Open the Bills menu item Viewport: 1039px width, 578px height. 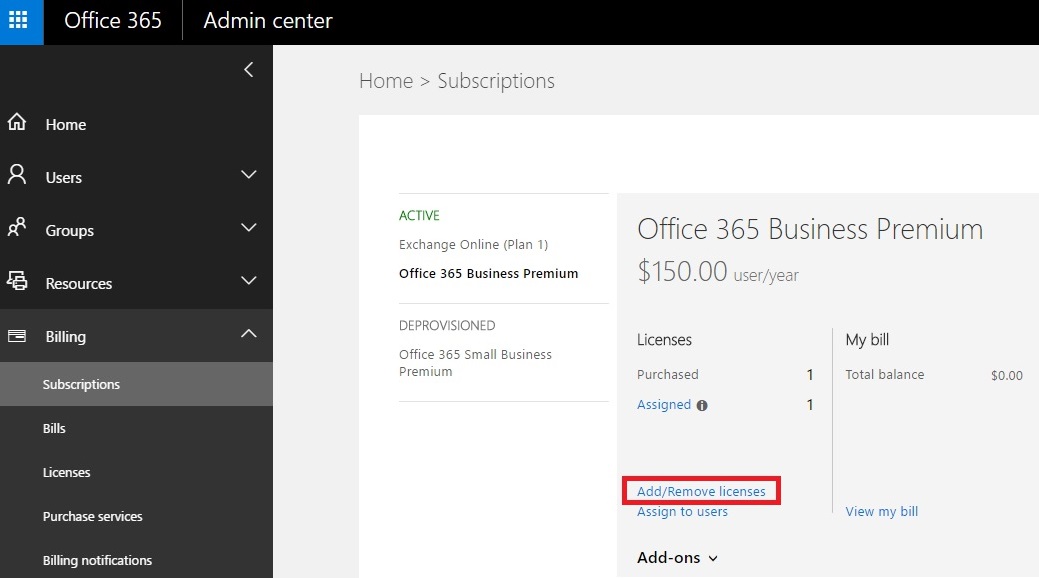click(54, 428)
